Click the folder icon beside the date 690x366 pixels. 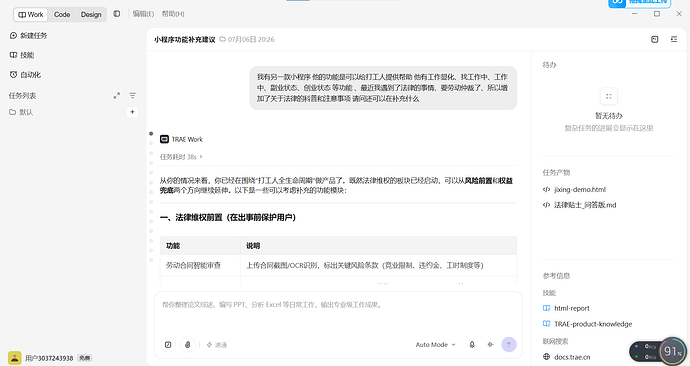[223, 39]
